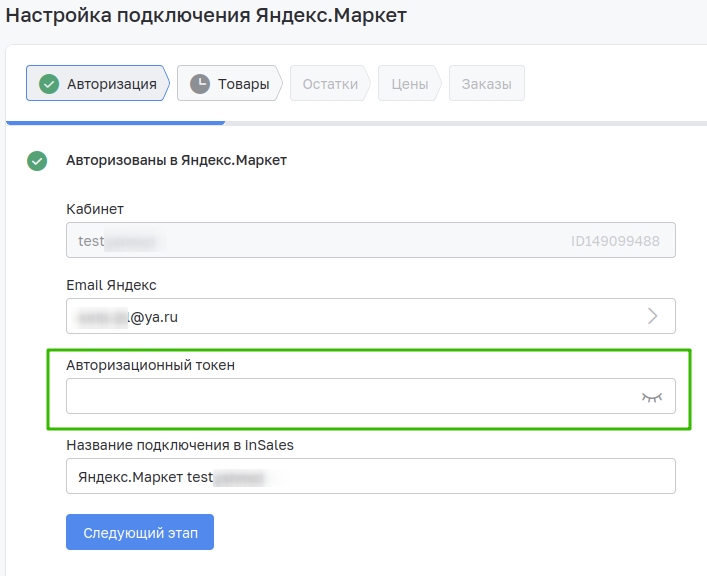Click the Авторизованы в Яндекс.Маркет heading
This screenshot has width=707, height=576.
176,160
